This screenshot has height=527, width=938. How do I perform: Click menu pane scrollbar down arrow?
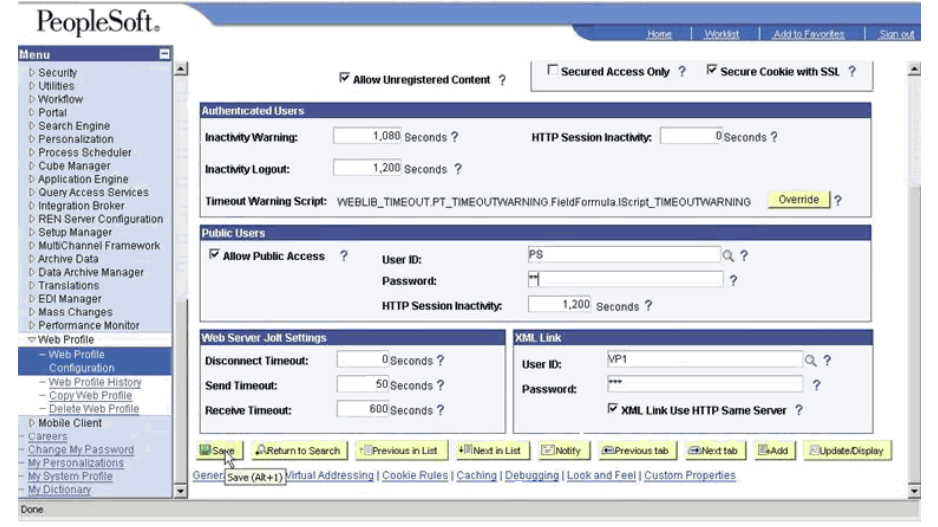click(x=181, y=491)
